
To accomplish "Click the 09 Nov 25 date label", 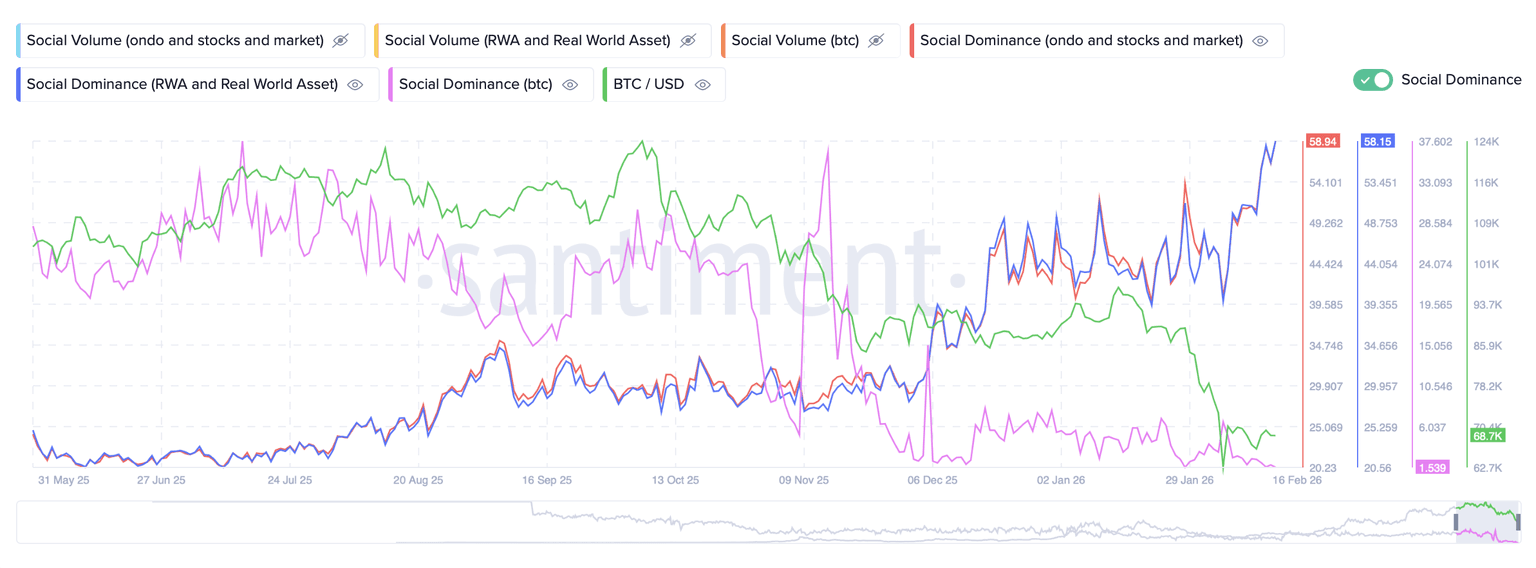I will tap(804, 481).
